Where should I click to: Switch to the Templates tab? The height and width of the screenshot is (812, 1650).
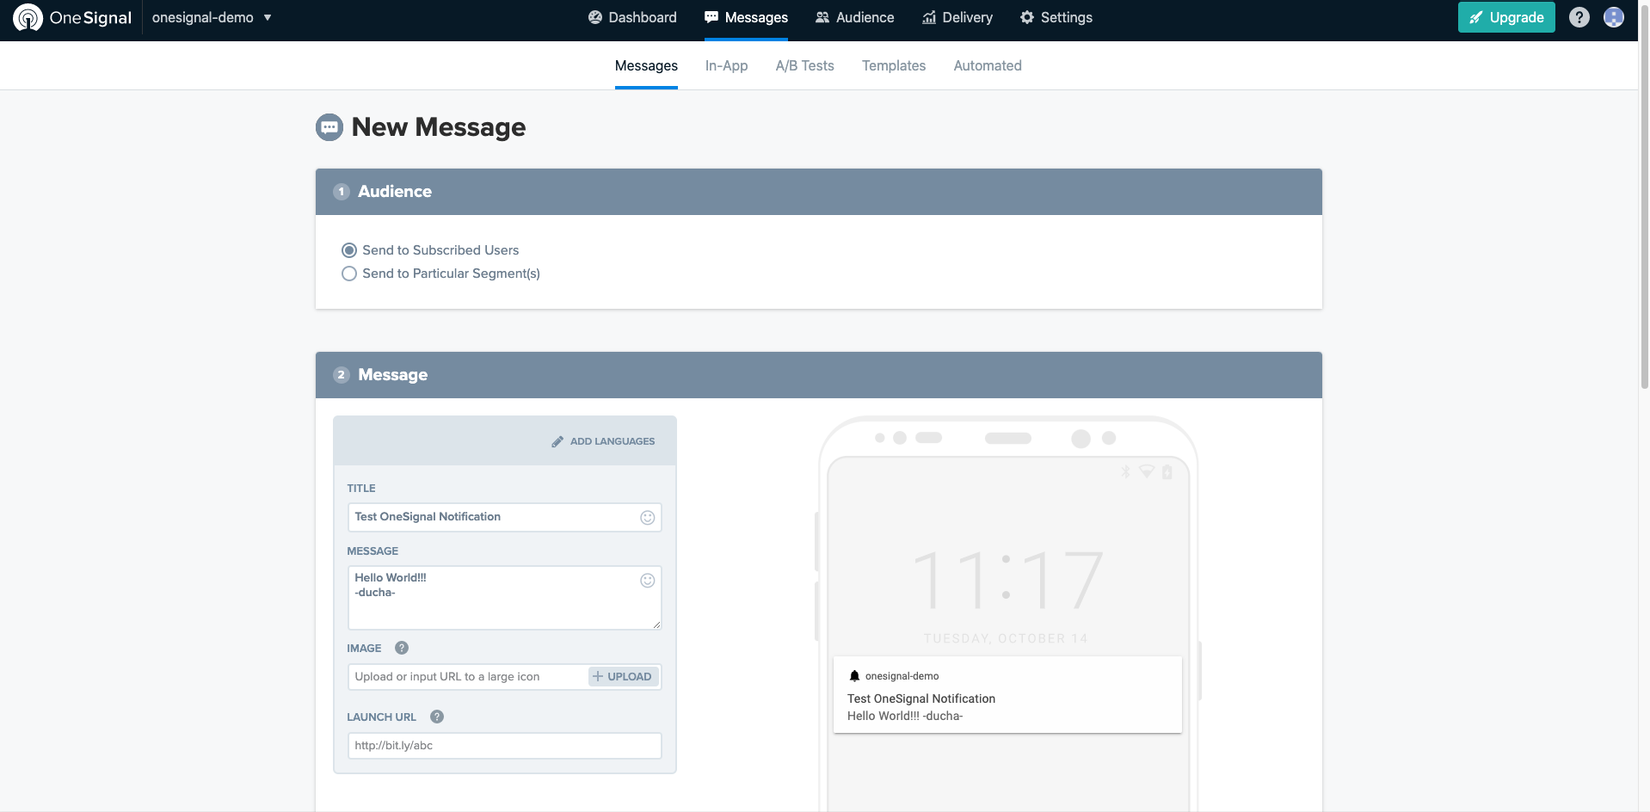coord(894,66)
